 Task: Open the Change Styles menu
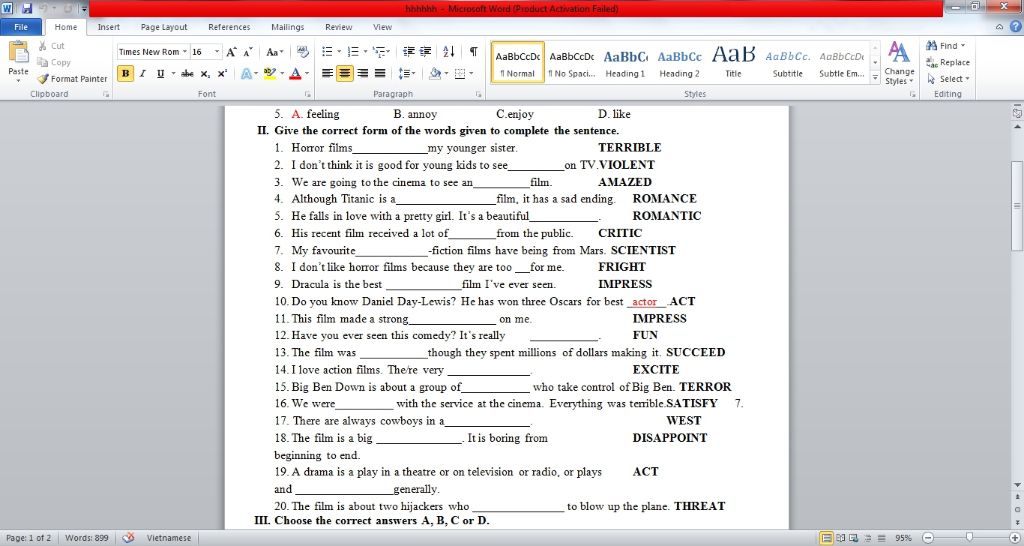tap(899, 63)
